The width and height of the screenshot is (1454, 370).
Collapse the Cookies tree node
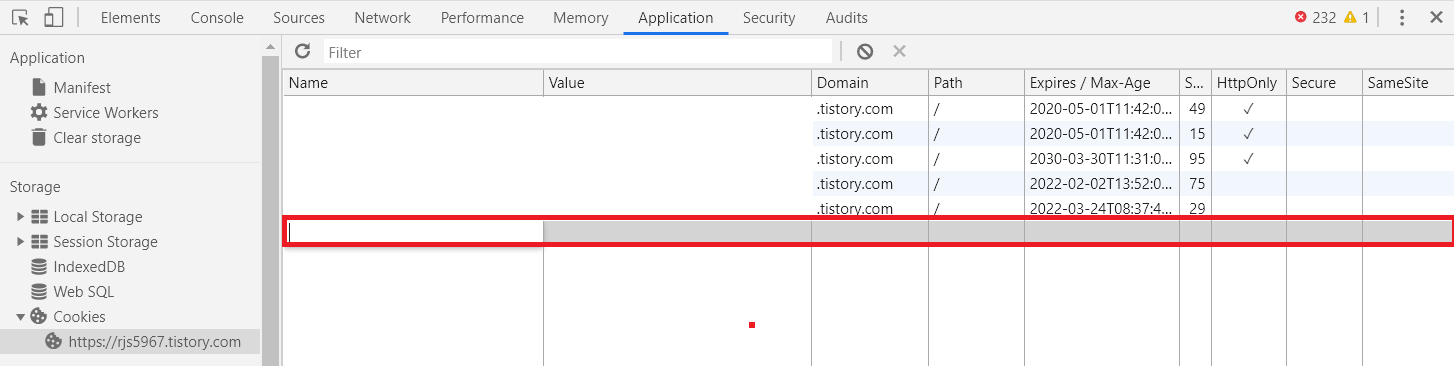tap(20, 317)
